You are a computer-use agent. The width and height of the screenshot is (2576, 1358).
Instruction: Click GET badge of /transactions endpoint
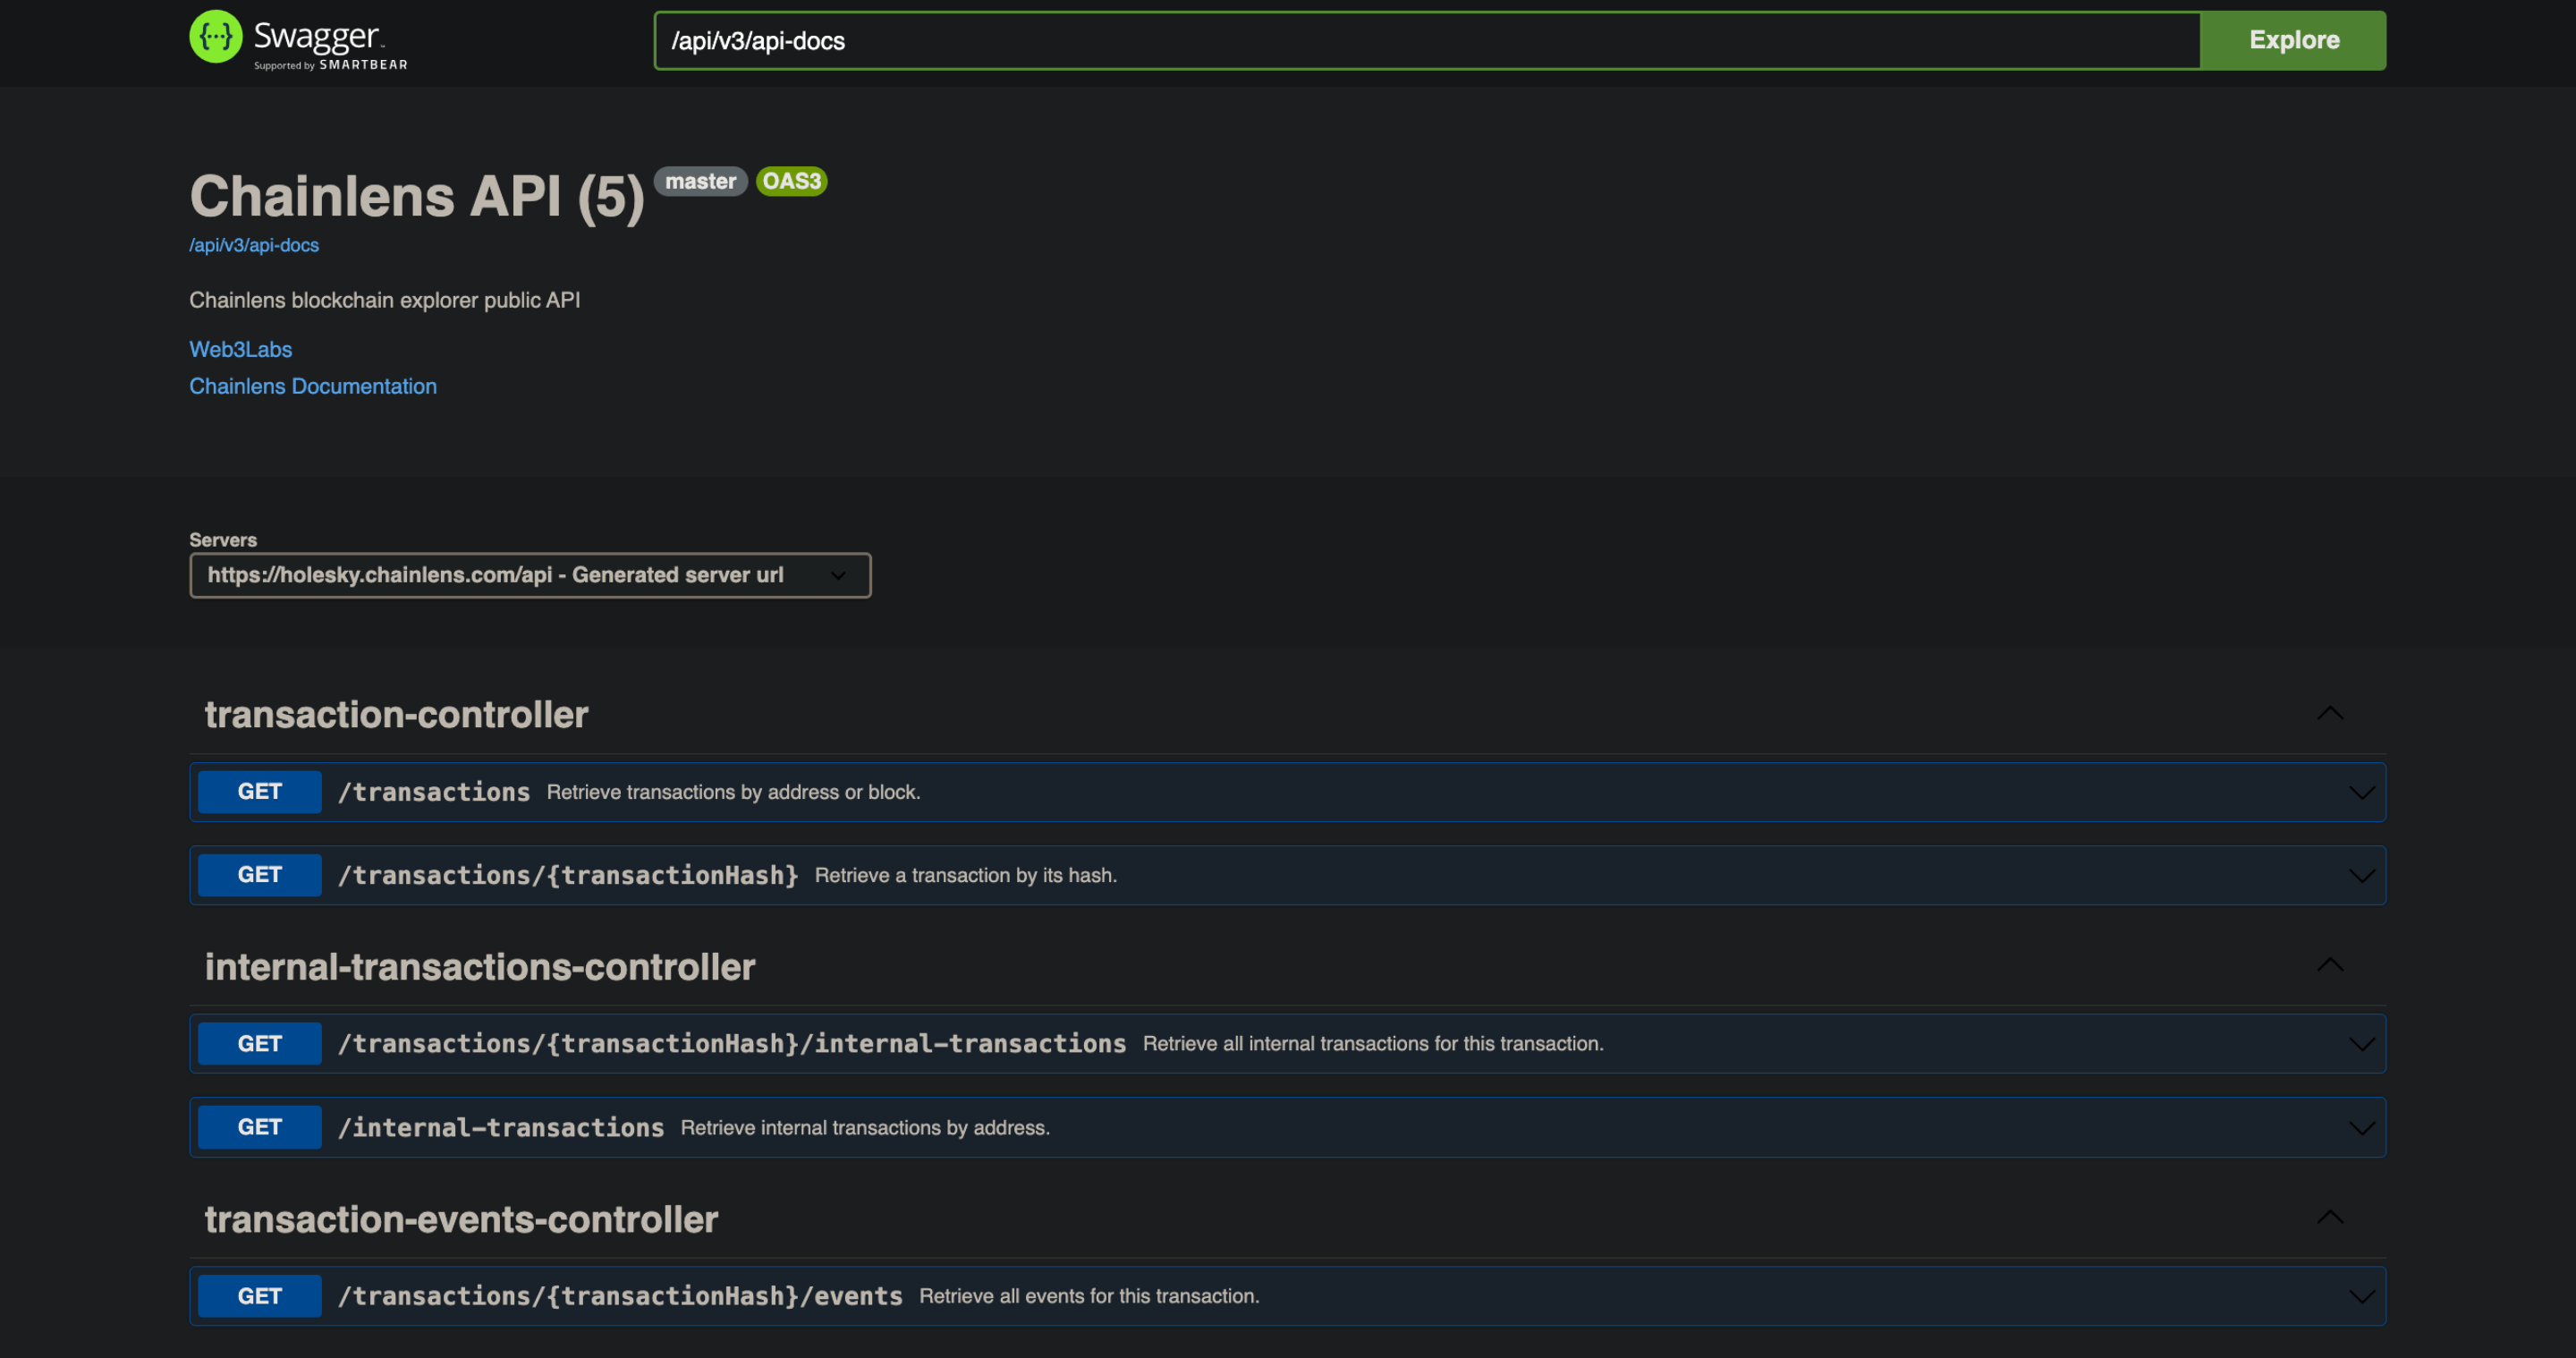260,792
